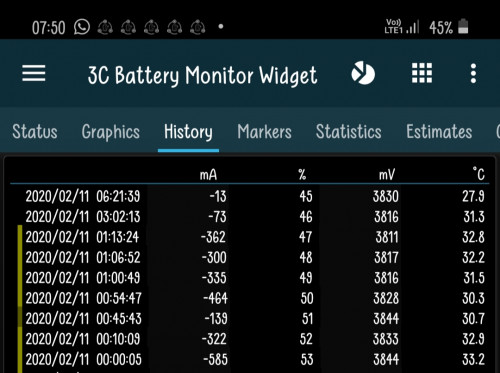This screenshot has width=500, height=373.
Task: Tap the LTE signal strength indicator
Action: tap(401, 26)
